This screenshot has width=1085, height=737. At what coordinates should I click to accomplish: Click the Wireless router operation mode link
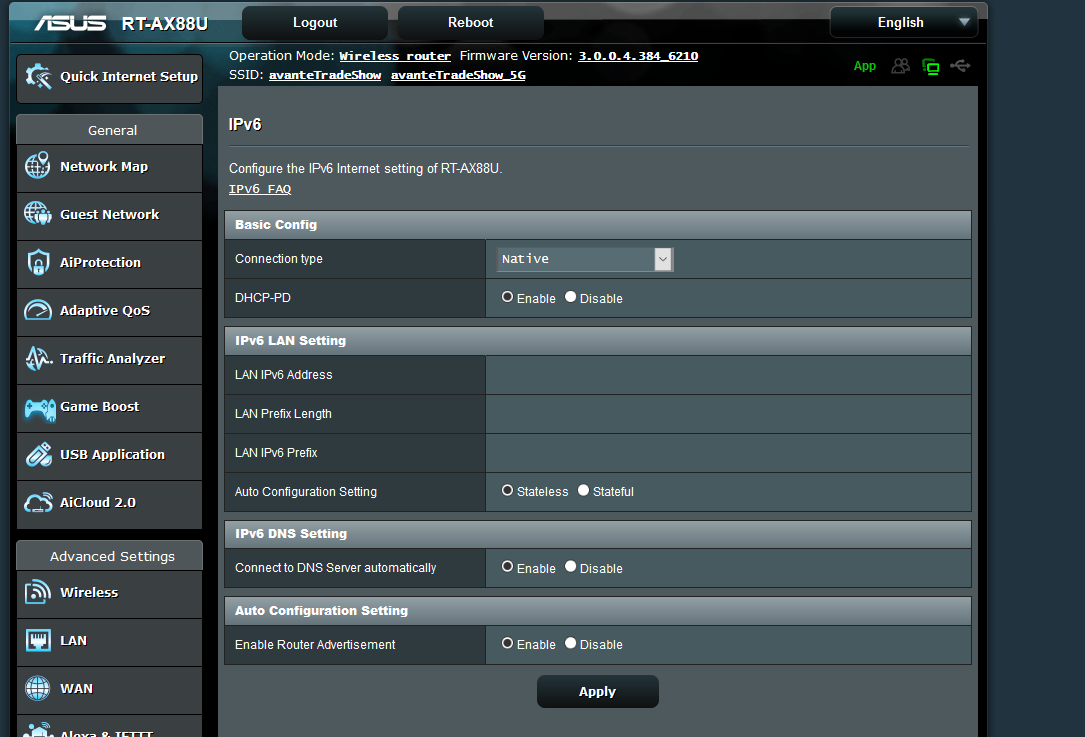(x=394, y=56)
